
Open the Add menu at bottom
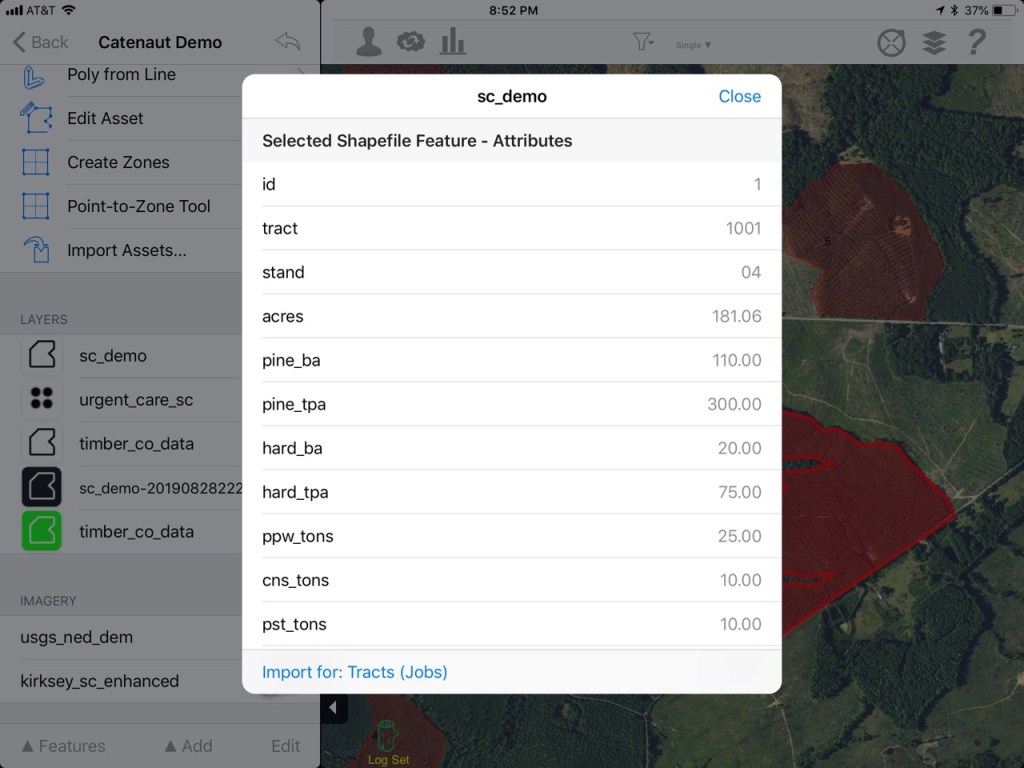click(188, 746)
